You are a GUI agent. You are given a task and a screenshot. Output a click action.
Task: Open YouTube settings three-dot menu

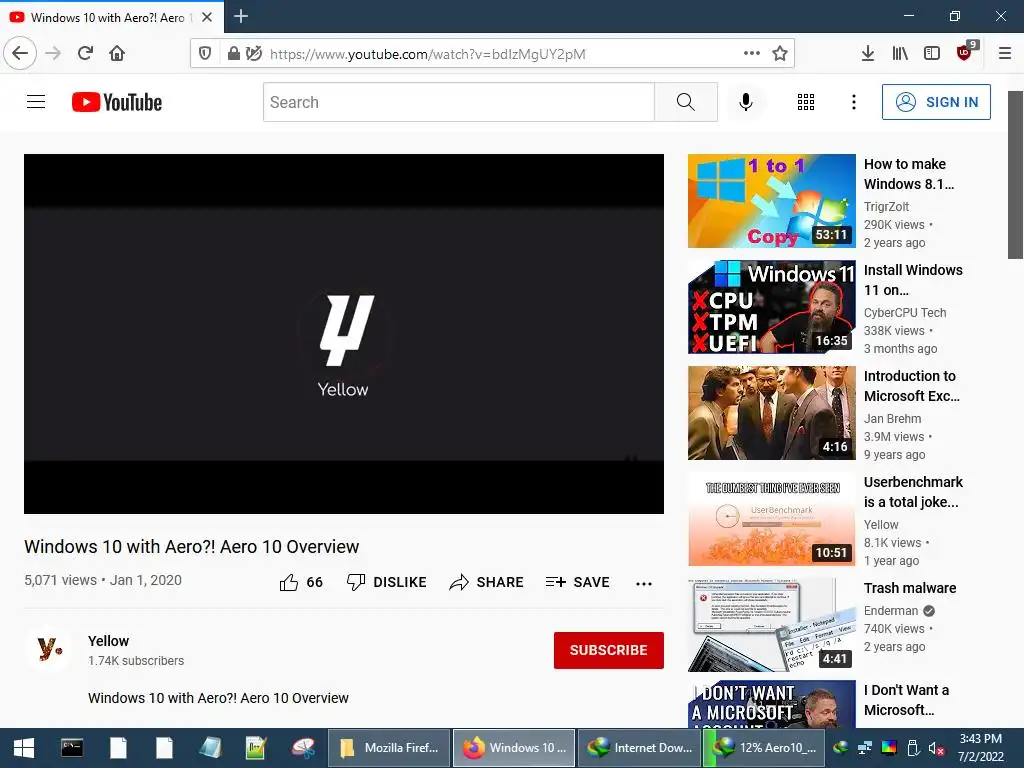point(854,102)
